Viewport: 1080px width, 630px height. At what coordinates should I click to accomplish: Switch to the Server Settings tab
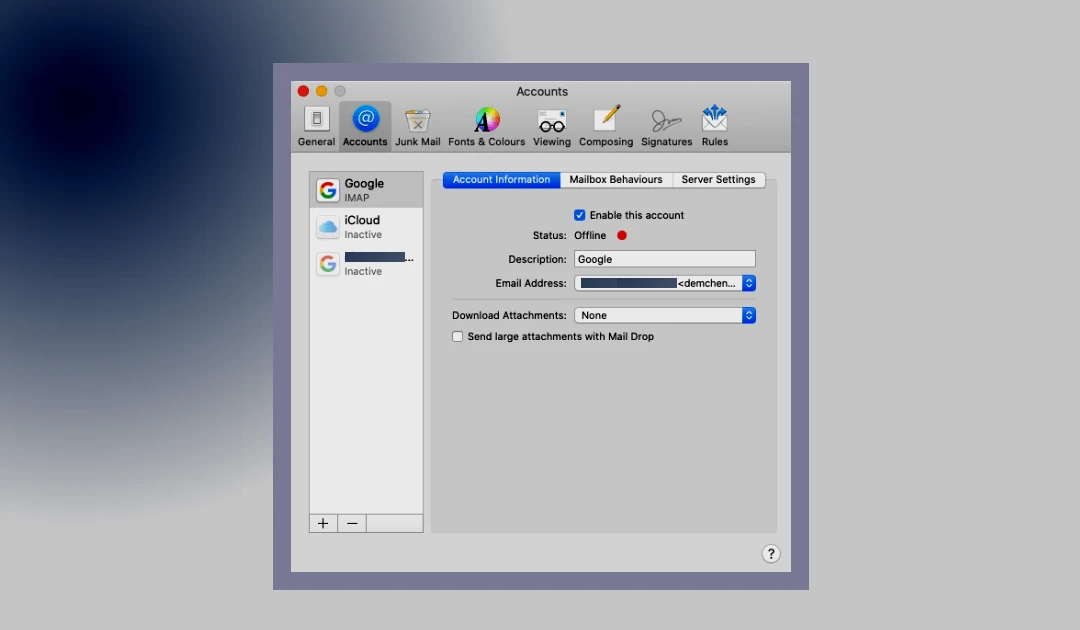coord(718,180)
